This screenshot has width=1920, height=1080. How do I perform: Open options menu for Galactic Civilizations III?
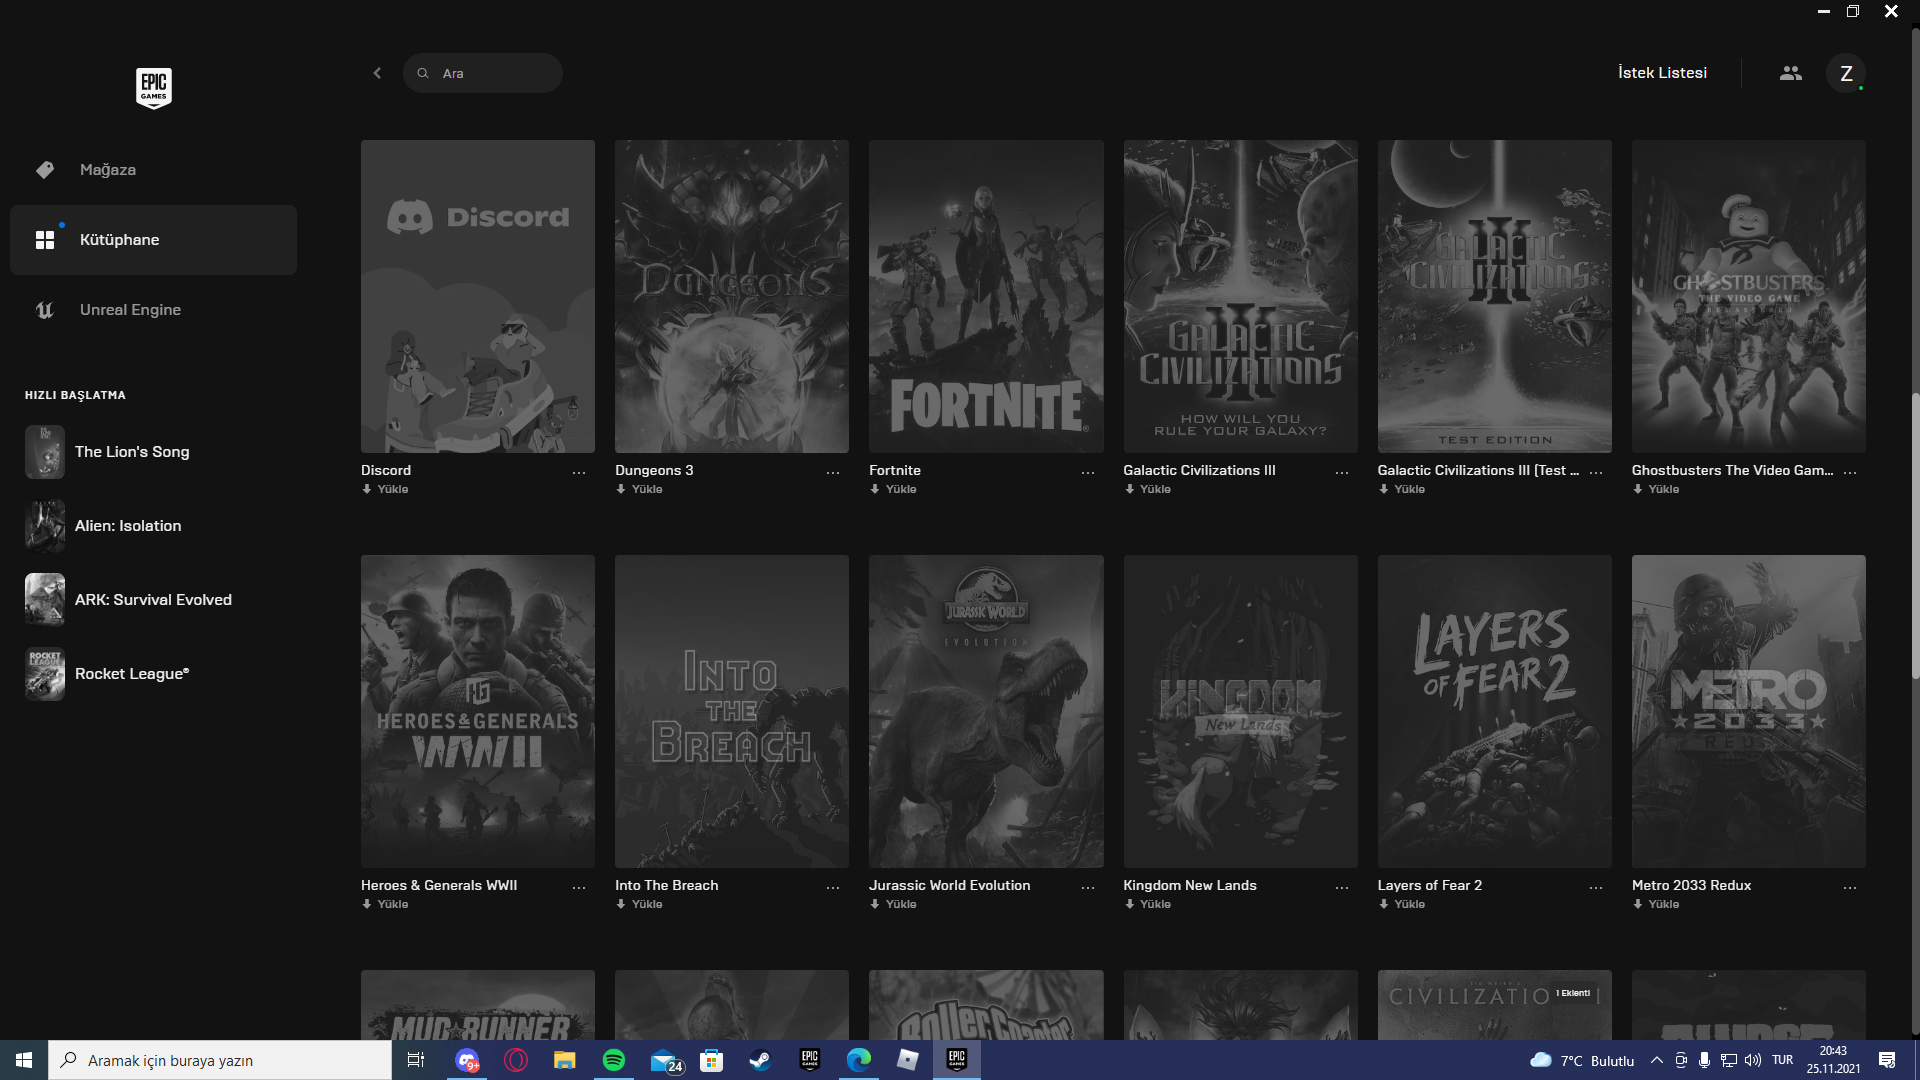pyautogui.click(x=1342, y=472)
